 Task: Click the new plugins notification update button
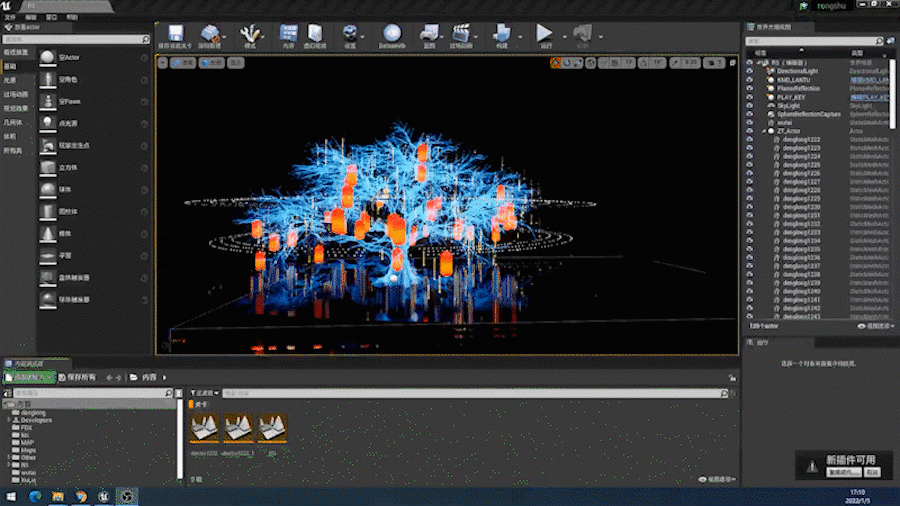pos(844,472)
